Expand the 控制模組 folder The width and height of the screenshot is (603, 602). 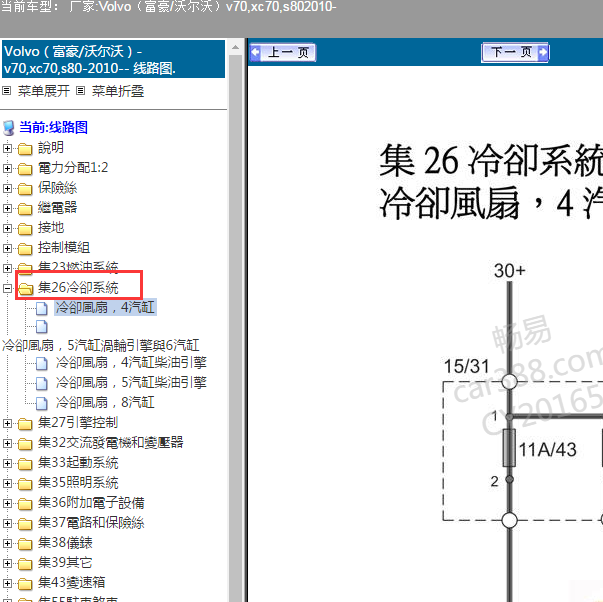point(7,248)
